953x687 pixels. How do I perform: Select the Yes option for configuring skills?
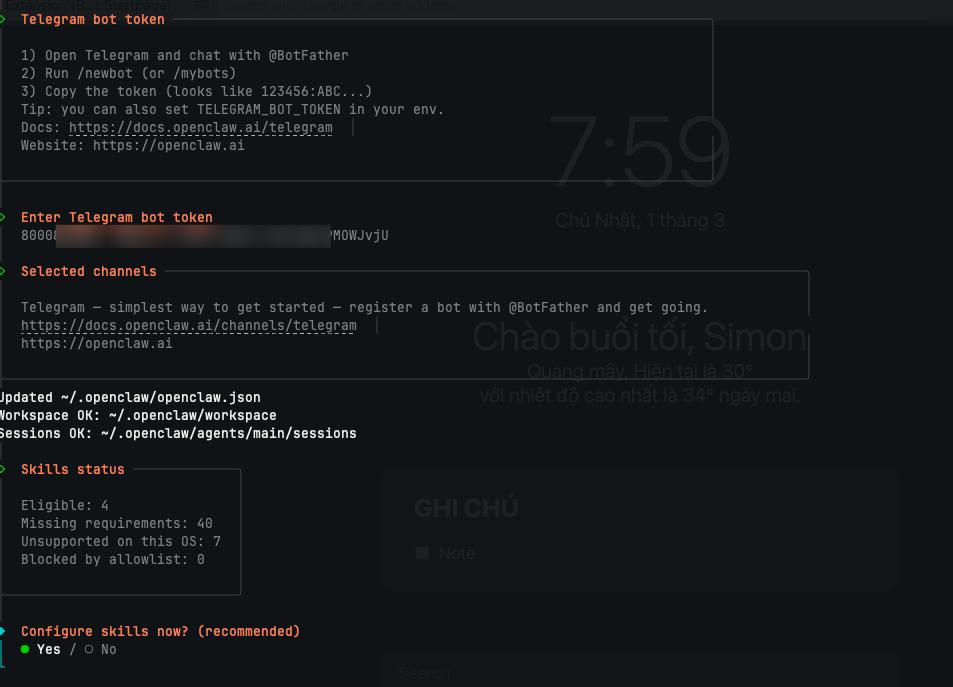click(x=40, y=649)
